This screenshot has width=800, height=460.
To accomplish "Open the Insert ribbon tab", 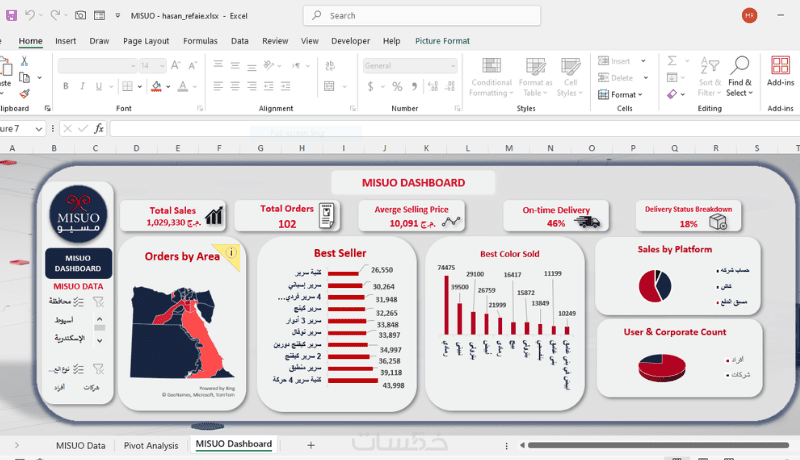I will coord(65,41).
